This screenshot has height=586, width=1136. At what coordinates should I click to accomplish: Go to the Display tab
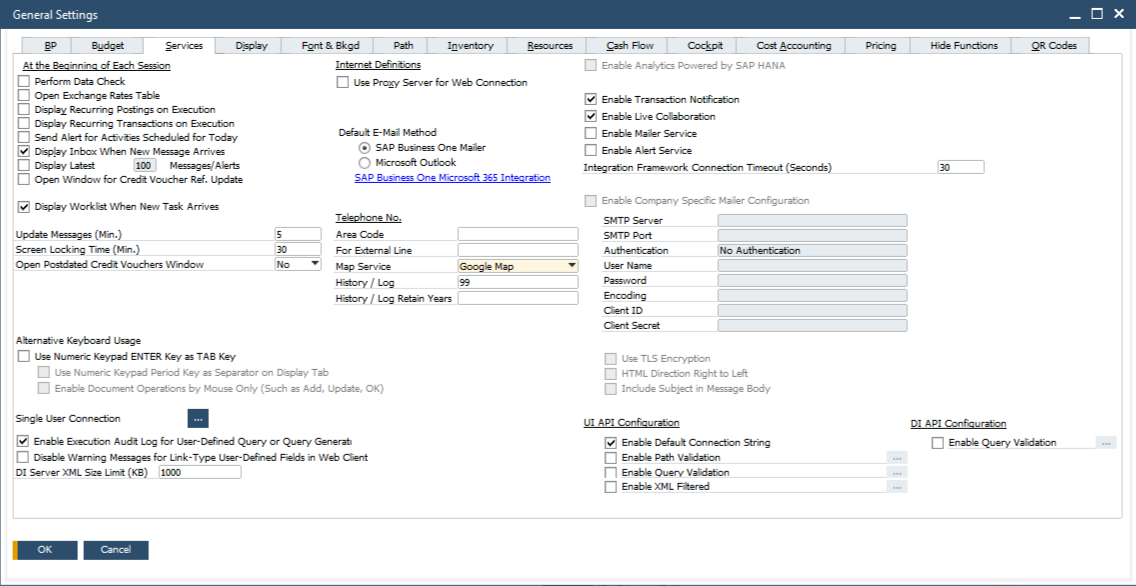click(251, 46)
